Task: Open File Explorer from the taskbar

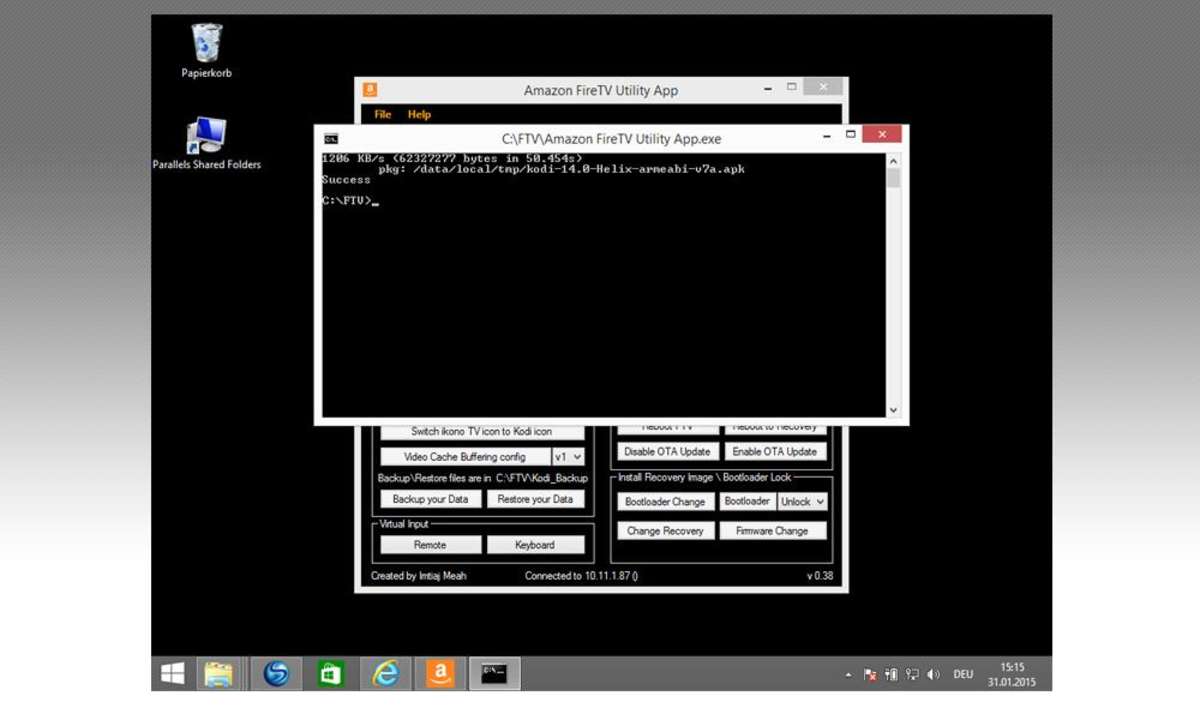Action: 219,674
